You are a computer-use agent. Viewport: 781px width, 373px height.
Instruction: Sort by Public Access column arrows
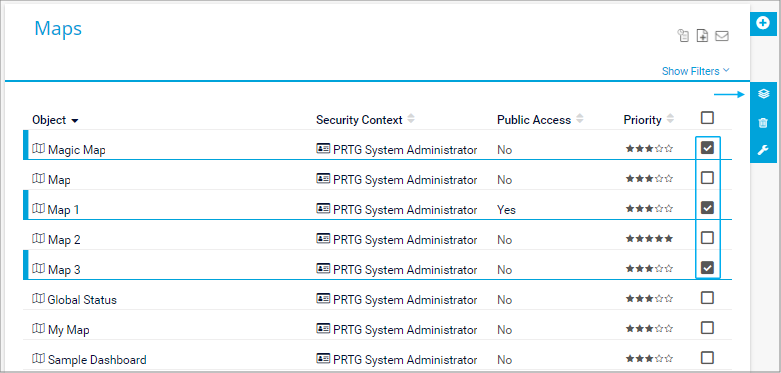coord(579,119)
